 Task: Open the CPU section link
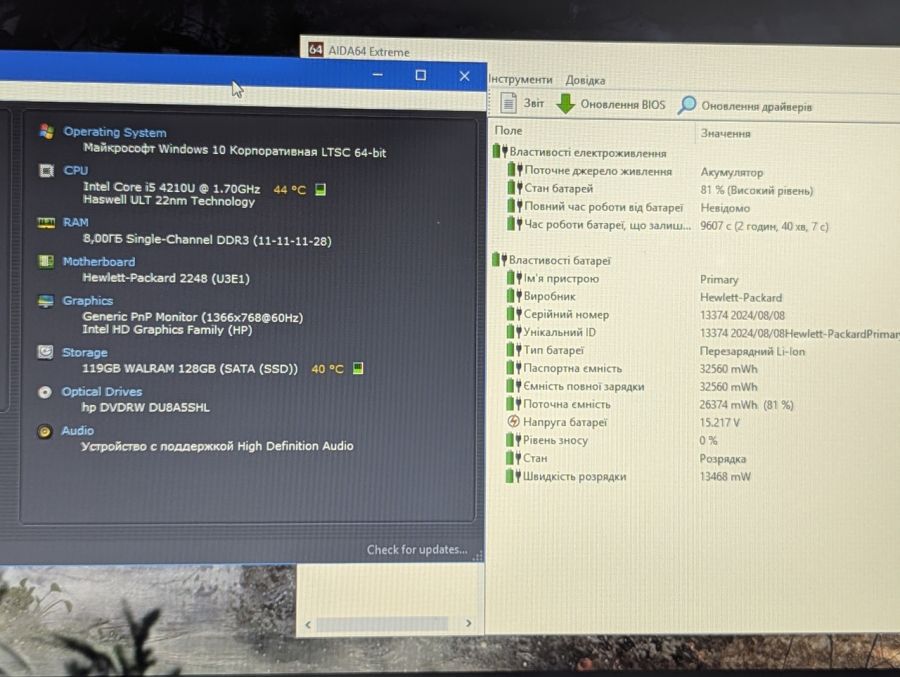(x=76, y=171)
